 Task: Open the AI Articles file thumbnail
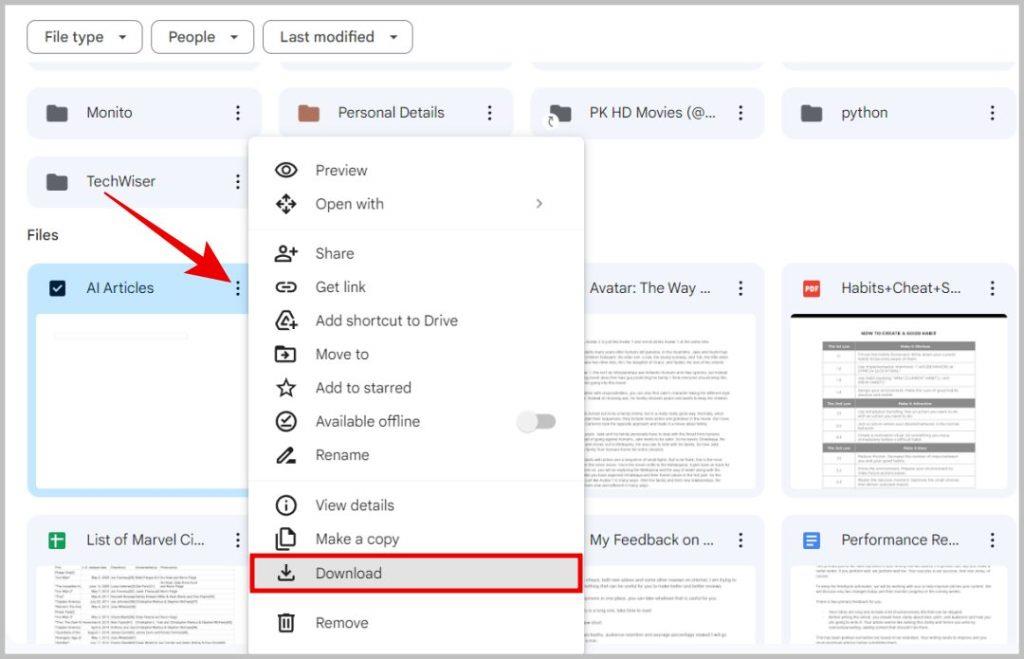pos(142,402)
